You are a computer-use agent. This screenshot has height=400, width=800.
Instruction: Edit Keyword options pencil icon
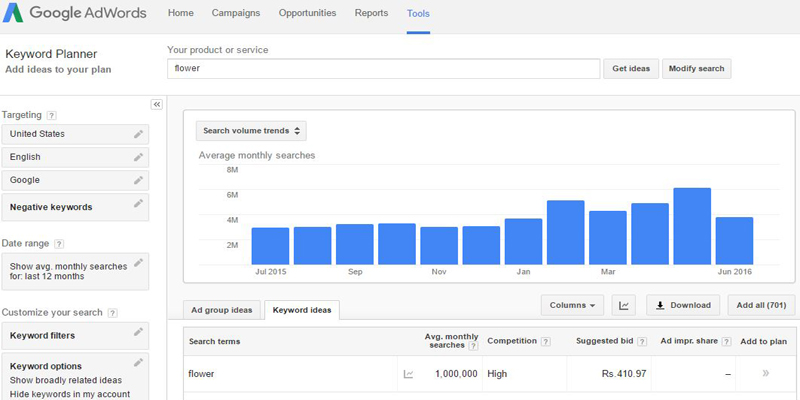138,363
